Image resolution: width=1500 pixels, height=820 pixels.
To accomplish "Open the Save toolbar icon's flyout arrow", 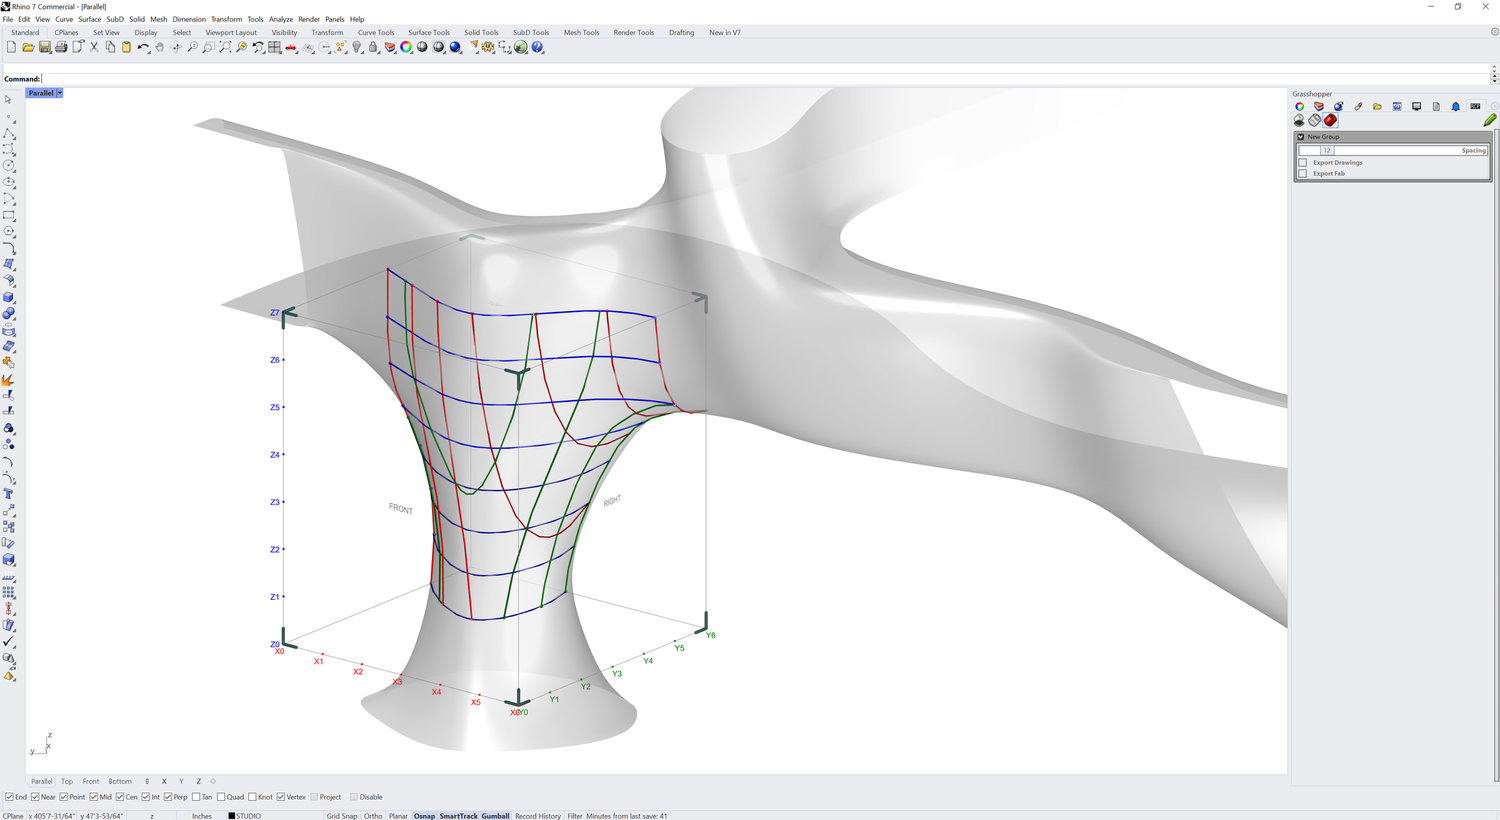I will point(51,51).
